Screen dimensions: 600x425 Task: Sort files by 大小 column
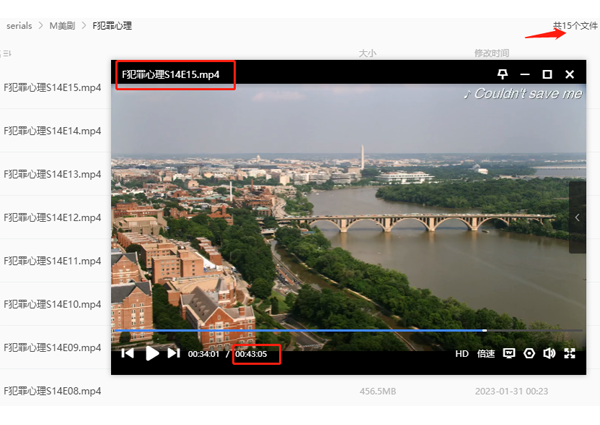point(367,53)
